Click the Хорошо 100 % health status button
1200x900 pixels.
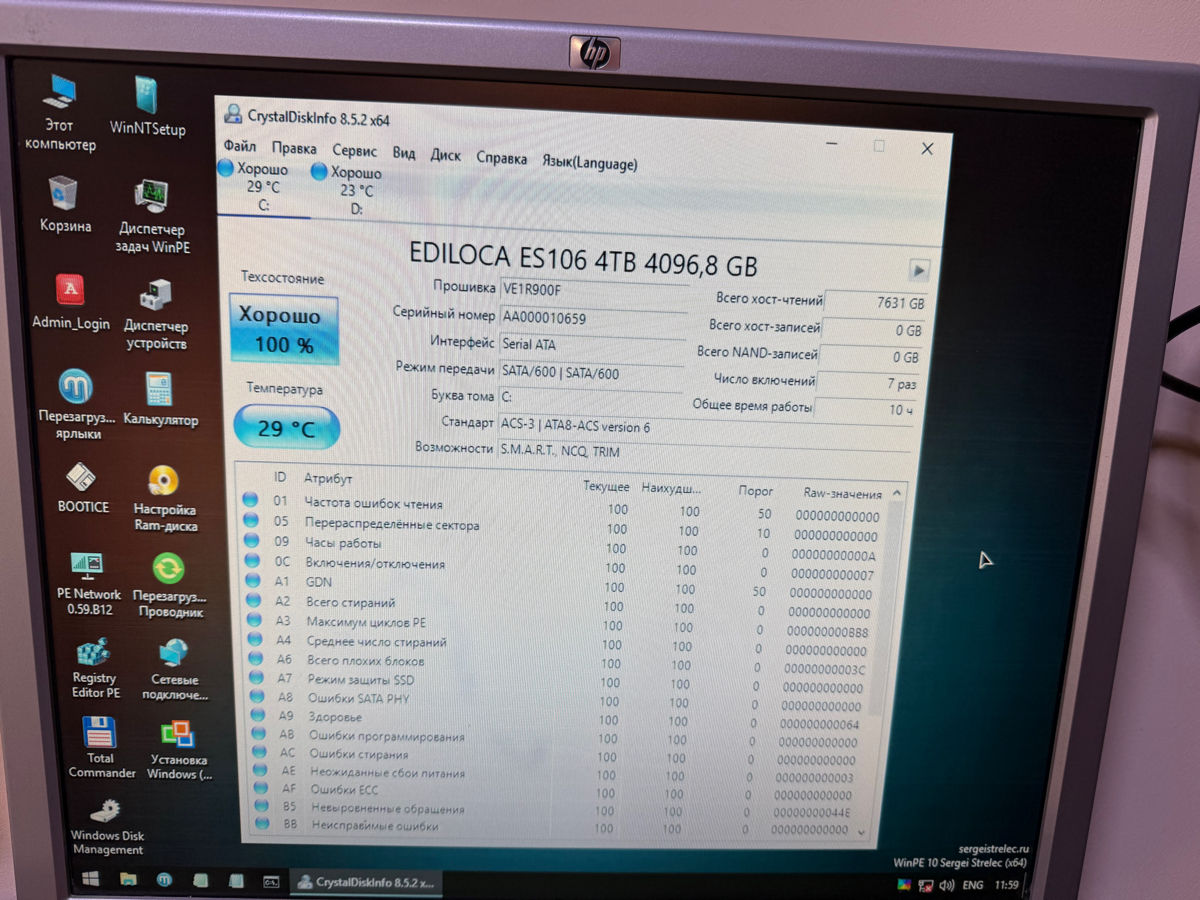(x=284, y=330)
